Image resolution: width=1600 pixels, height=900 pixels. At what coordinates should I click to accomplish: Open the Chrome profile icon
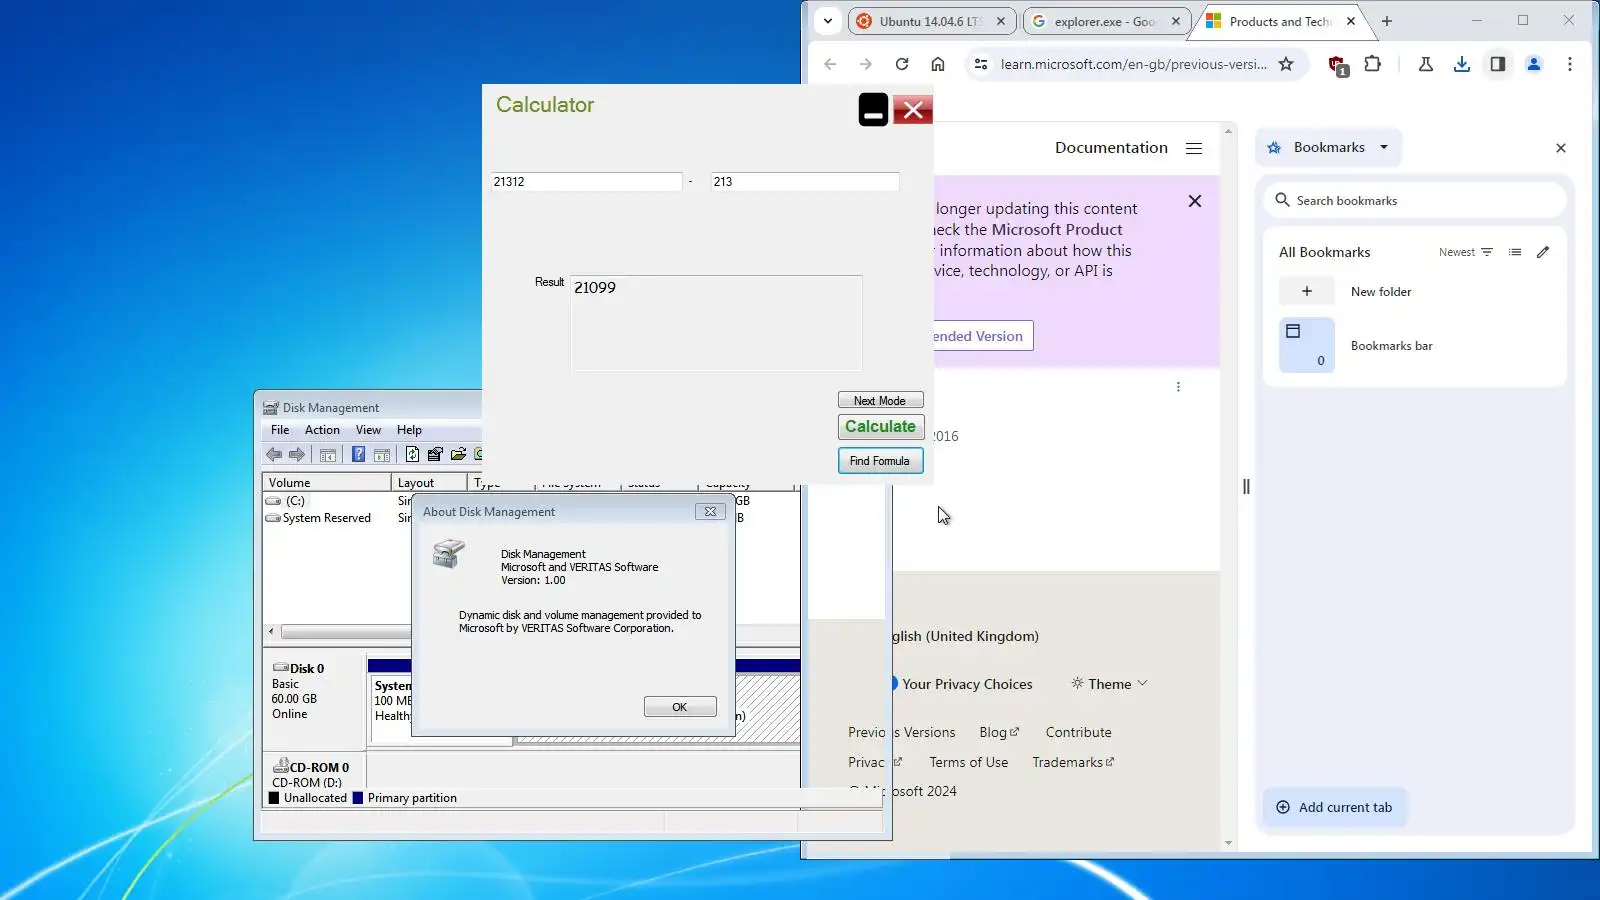point(1534,64)
